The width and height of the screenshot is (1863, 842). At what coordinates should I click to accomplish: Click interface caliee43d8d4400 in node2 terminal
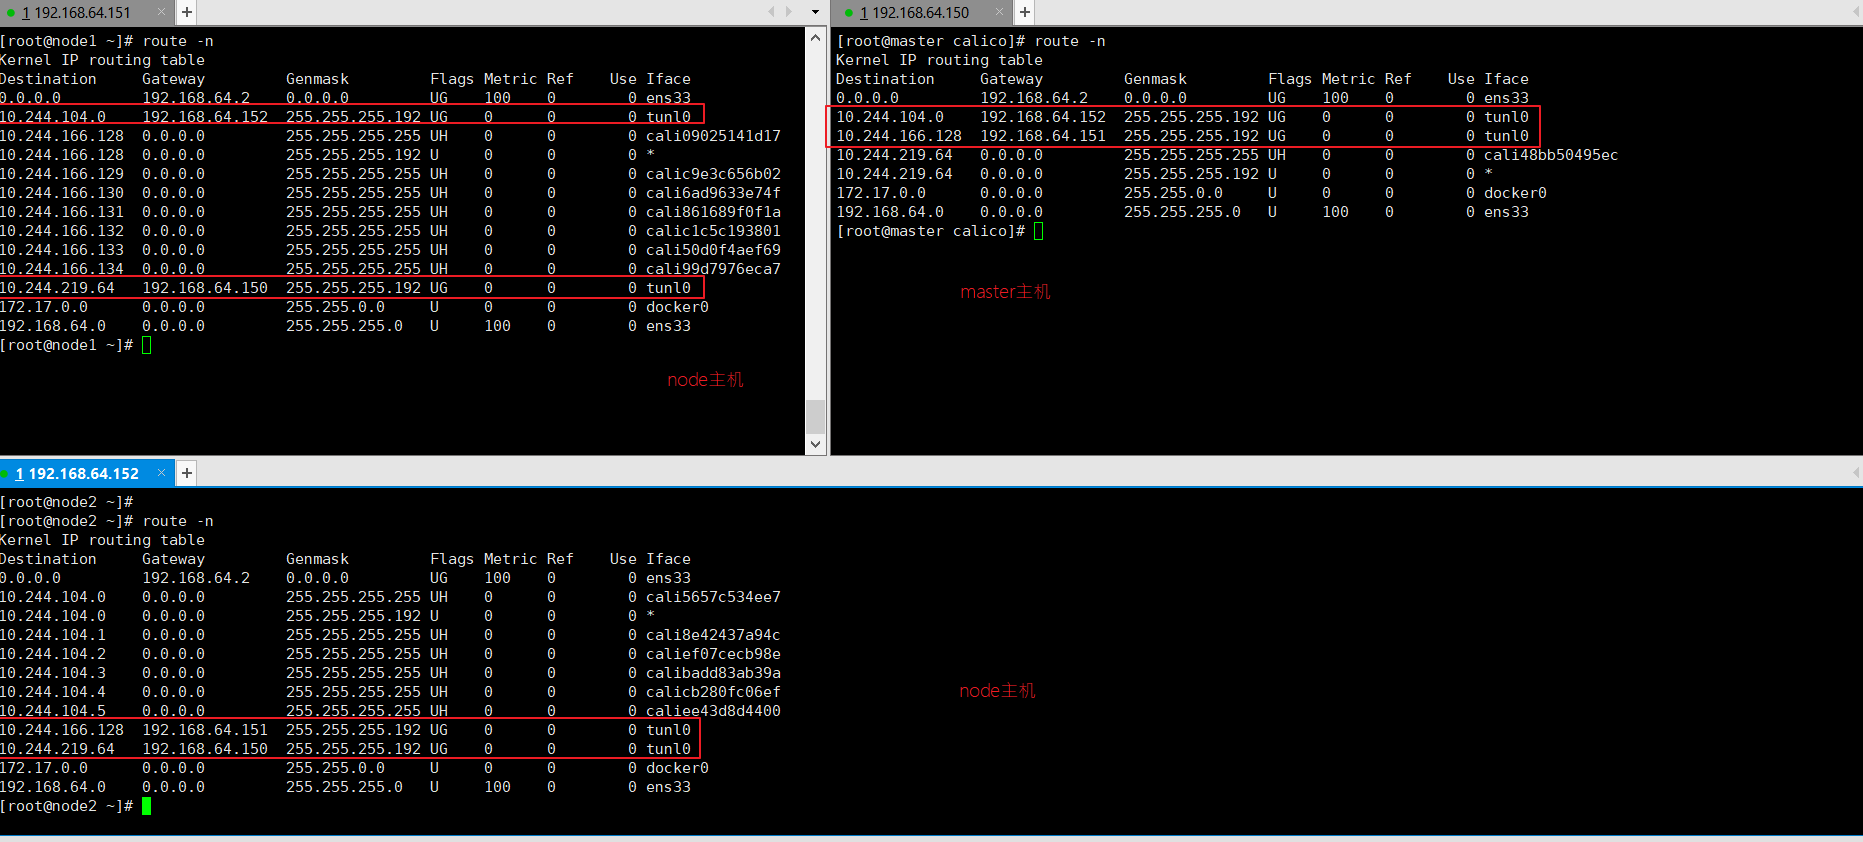(x=713, y=711)
